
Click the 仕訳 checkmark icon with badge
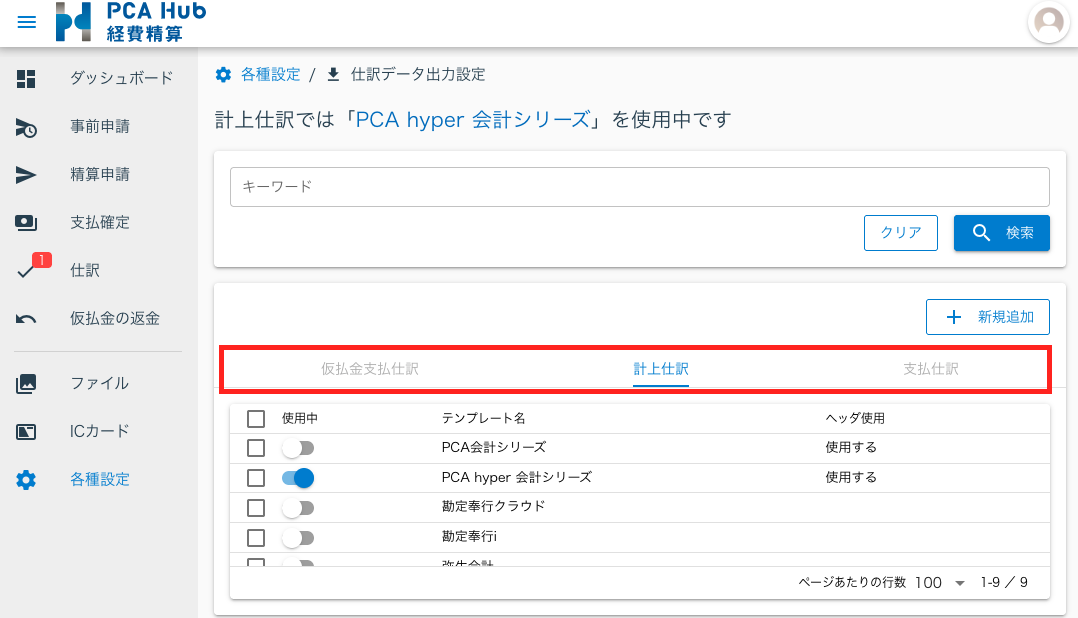point(28,271)
